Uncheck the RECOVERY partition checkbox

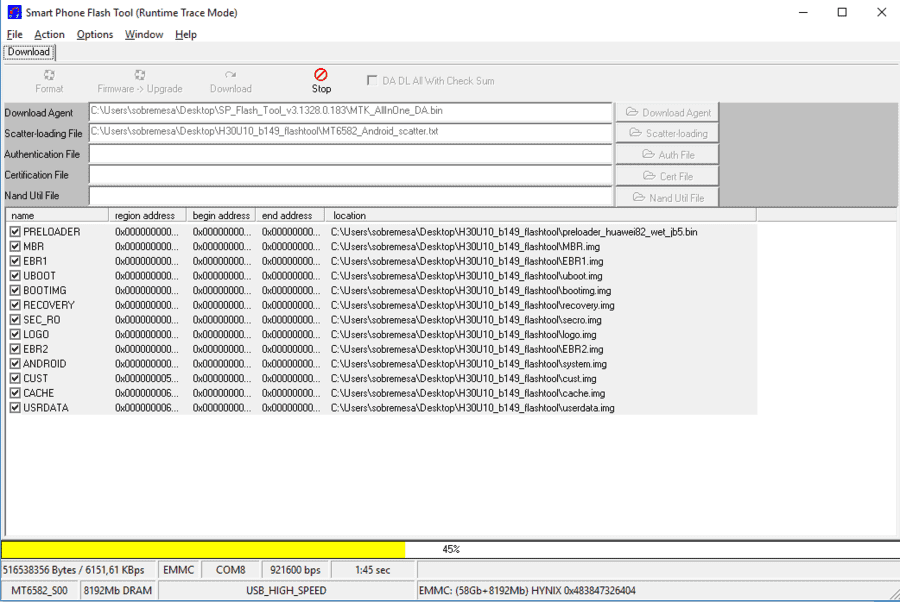15,305
